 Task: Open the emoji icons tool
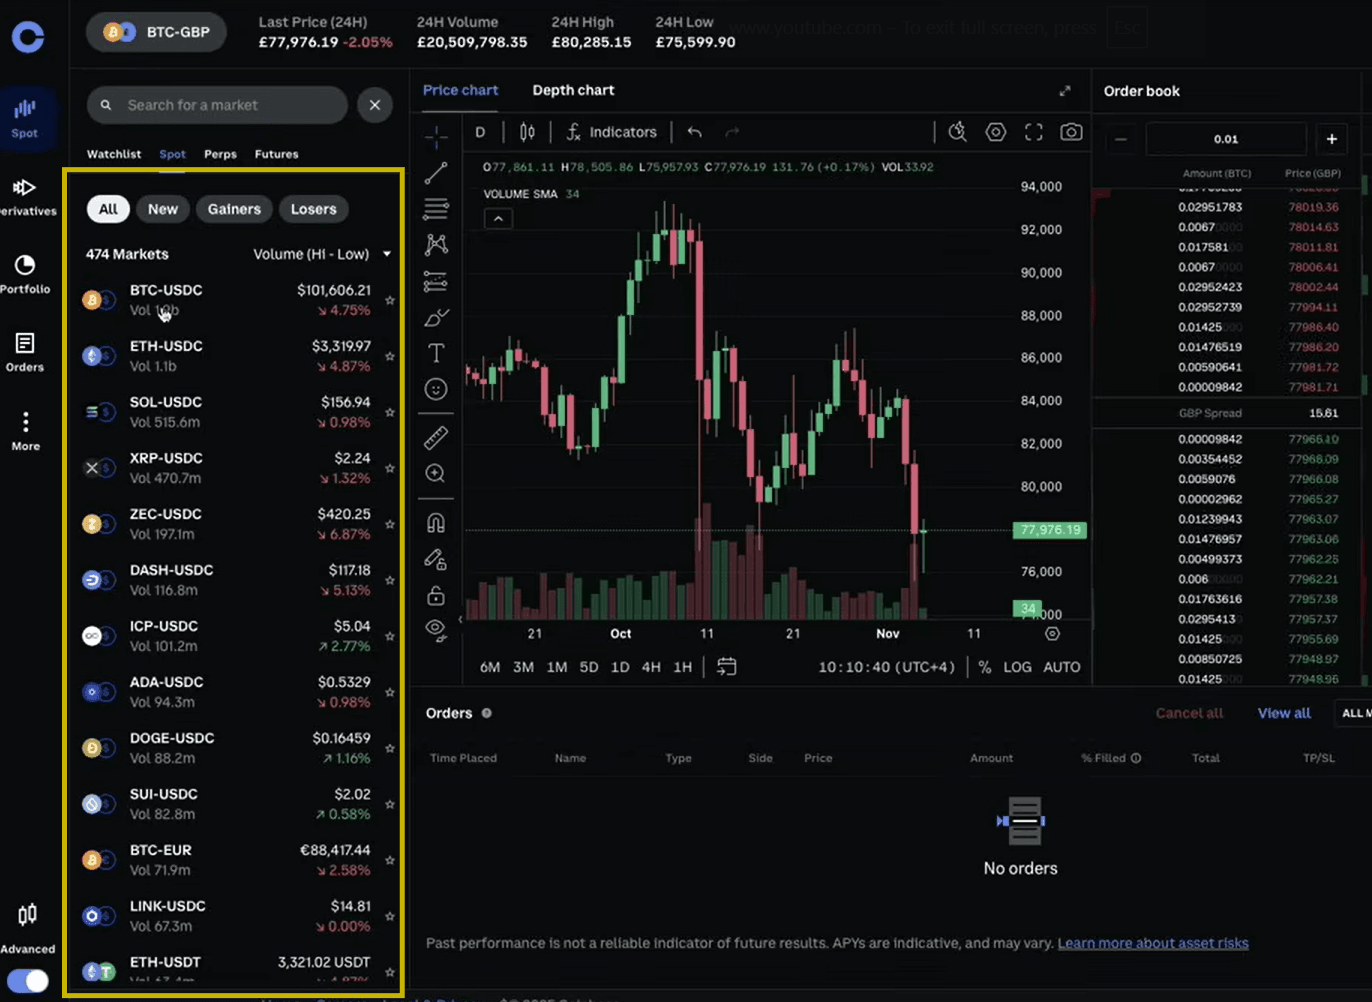tap(436, 389)
